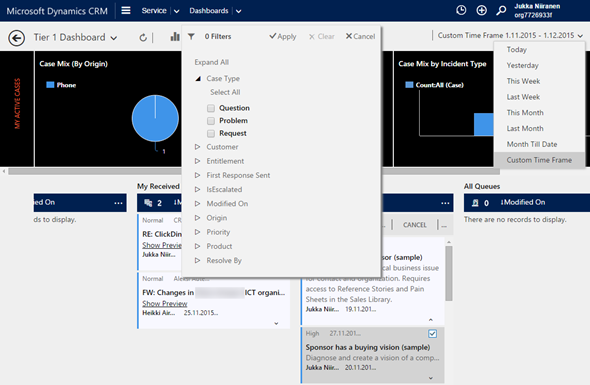The image size is (590, 385).
Task: Click Select All under Case Type
Action: [225, 92]
